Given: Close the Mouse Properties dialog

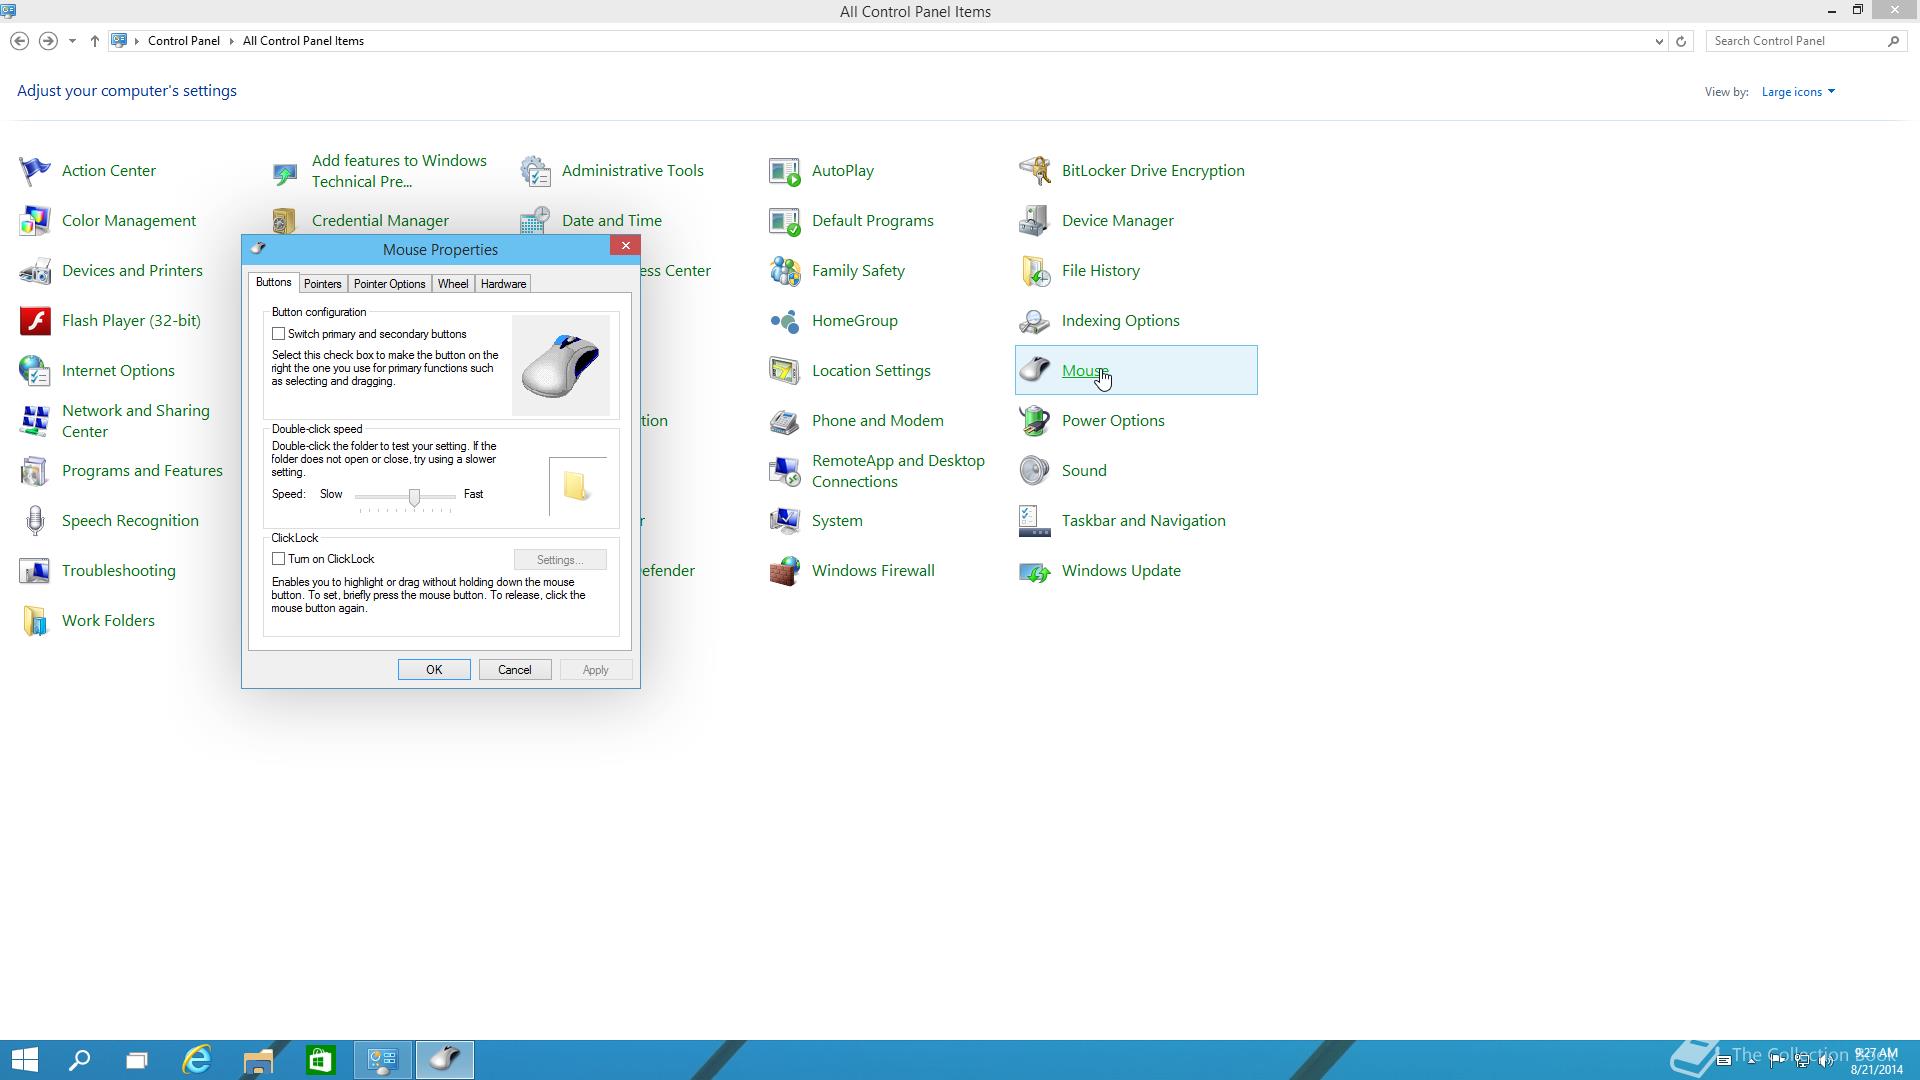Looking at the screenshot, I should pyautogui.click(x=626, y=246).
